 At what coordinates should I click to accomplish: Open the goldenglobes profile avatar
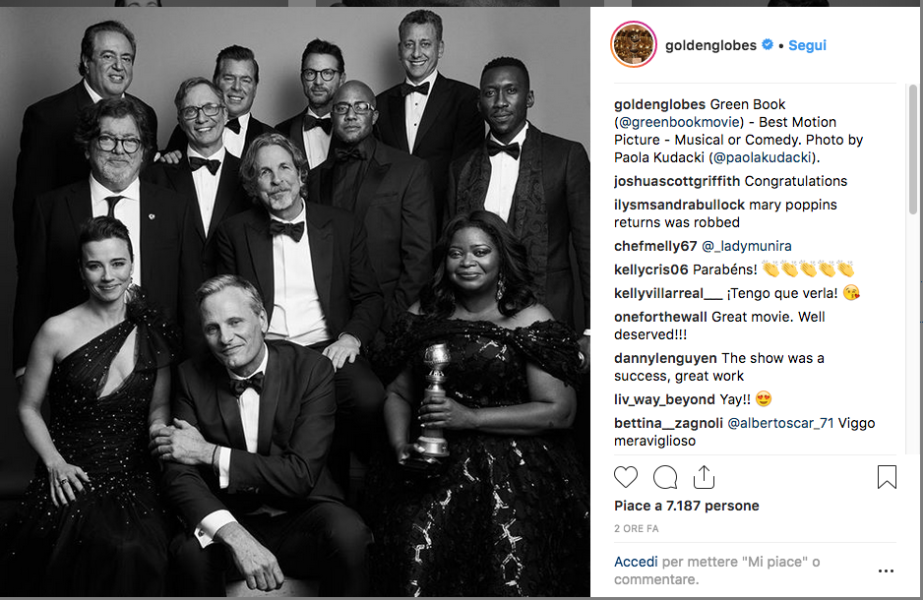pyautogui.click(x=633, y=45)
